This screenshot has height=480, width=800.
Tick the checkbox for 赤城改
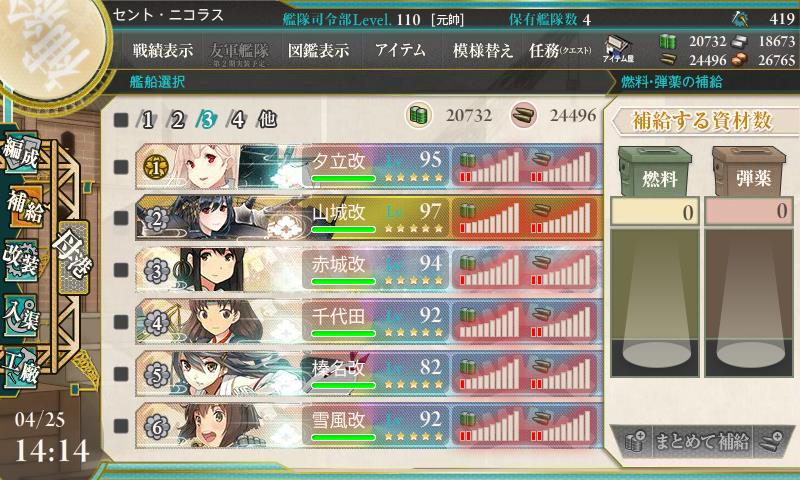tap(121, 270)
